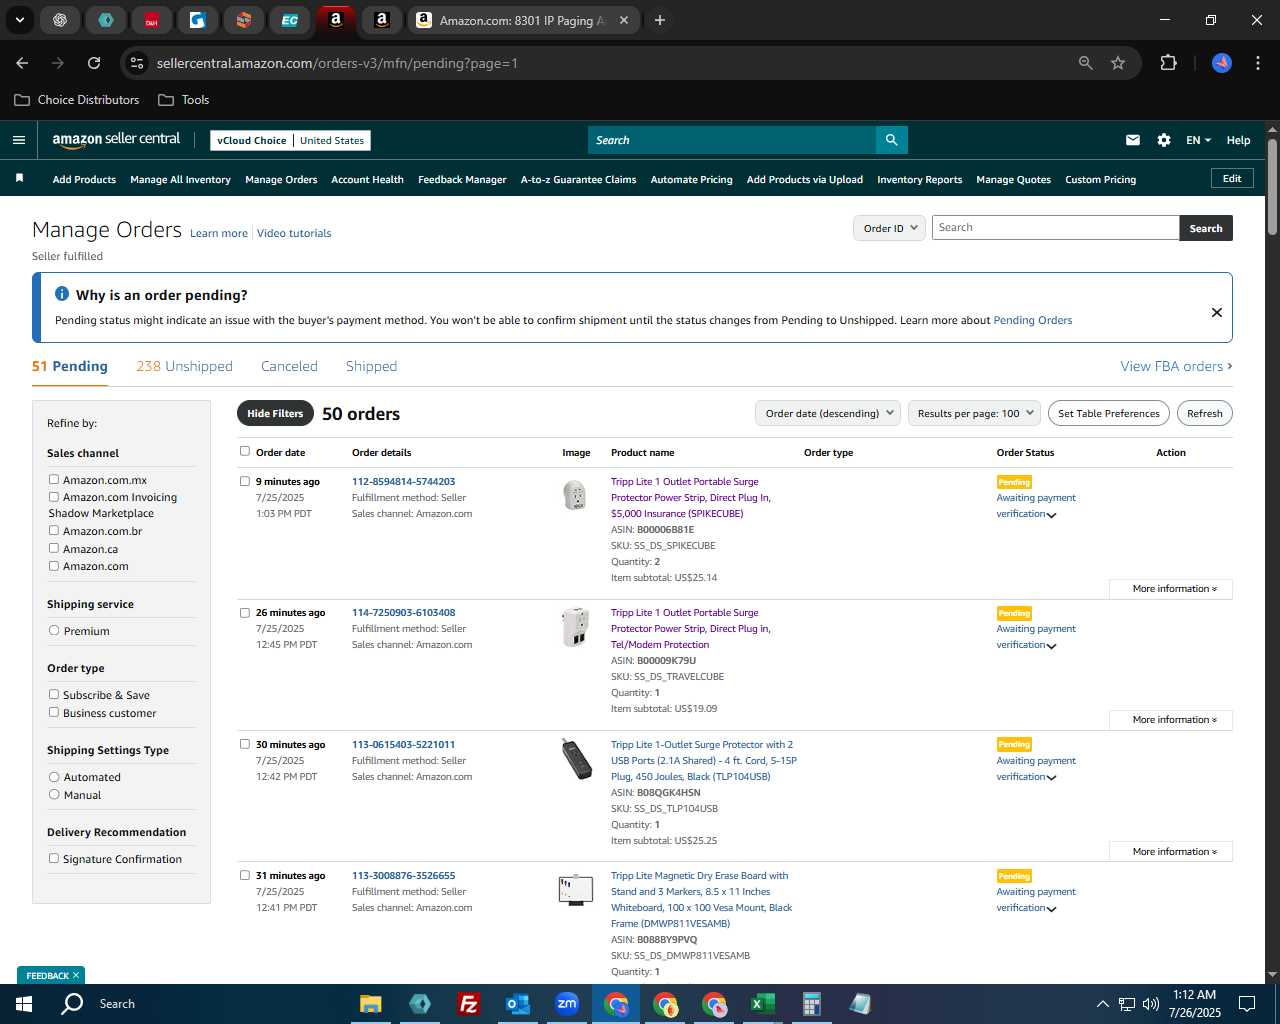
Task: Switch to the 238 Unshipped tab
Action: [x=184, y=366]
